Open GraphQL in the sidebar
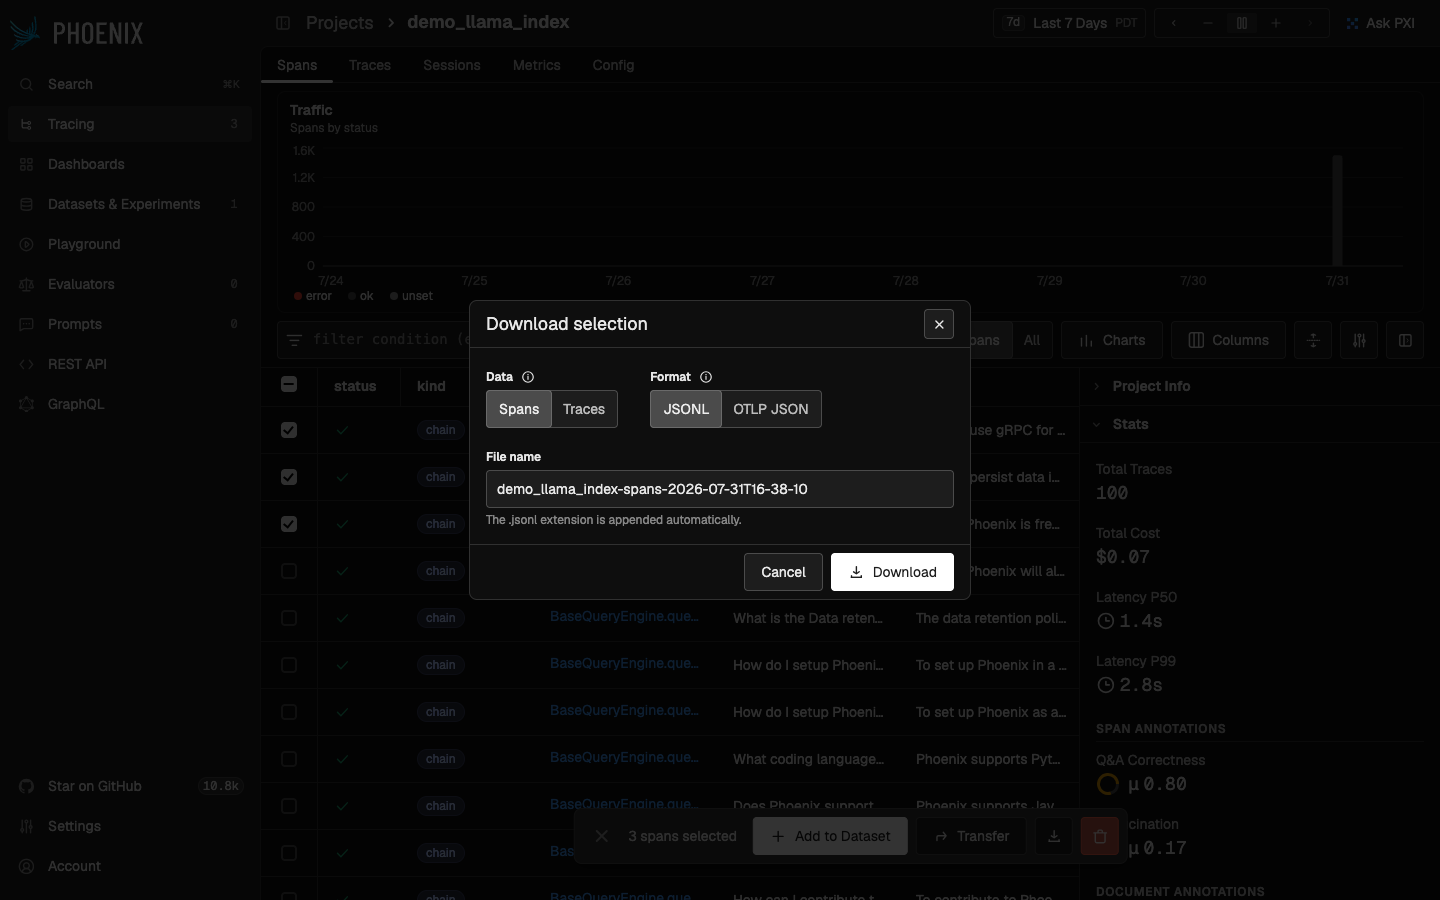This screenshot has height=900, width=1440. pos(130,404)
